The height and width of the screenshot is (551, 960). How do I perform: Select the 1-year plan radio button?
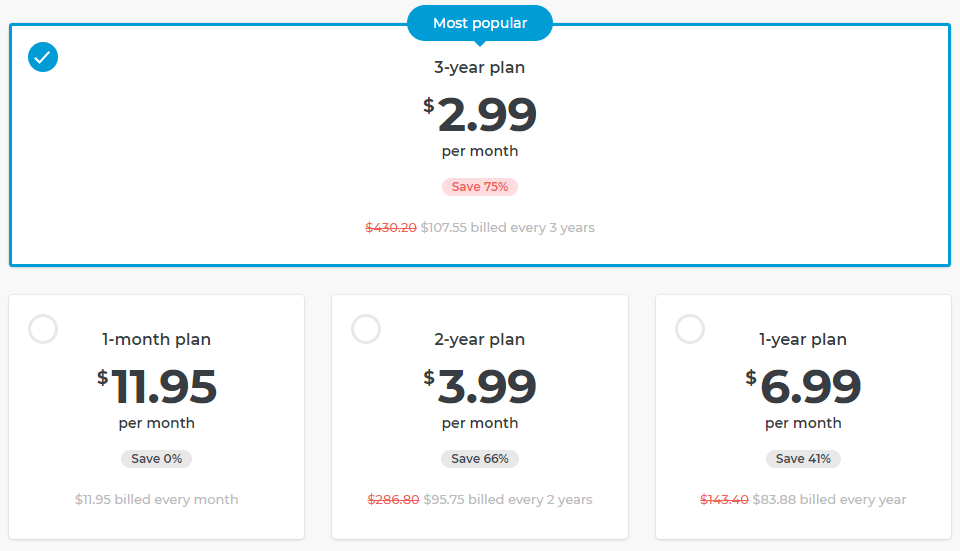click(x=690, y=329)
